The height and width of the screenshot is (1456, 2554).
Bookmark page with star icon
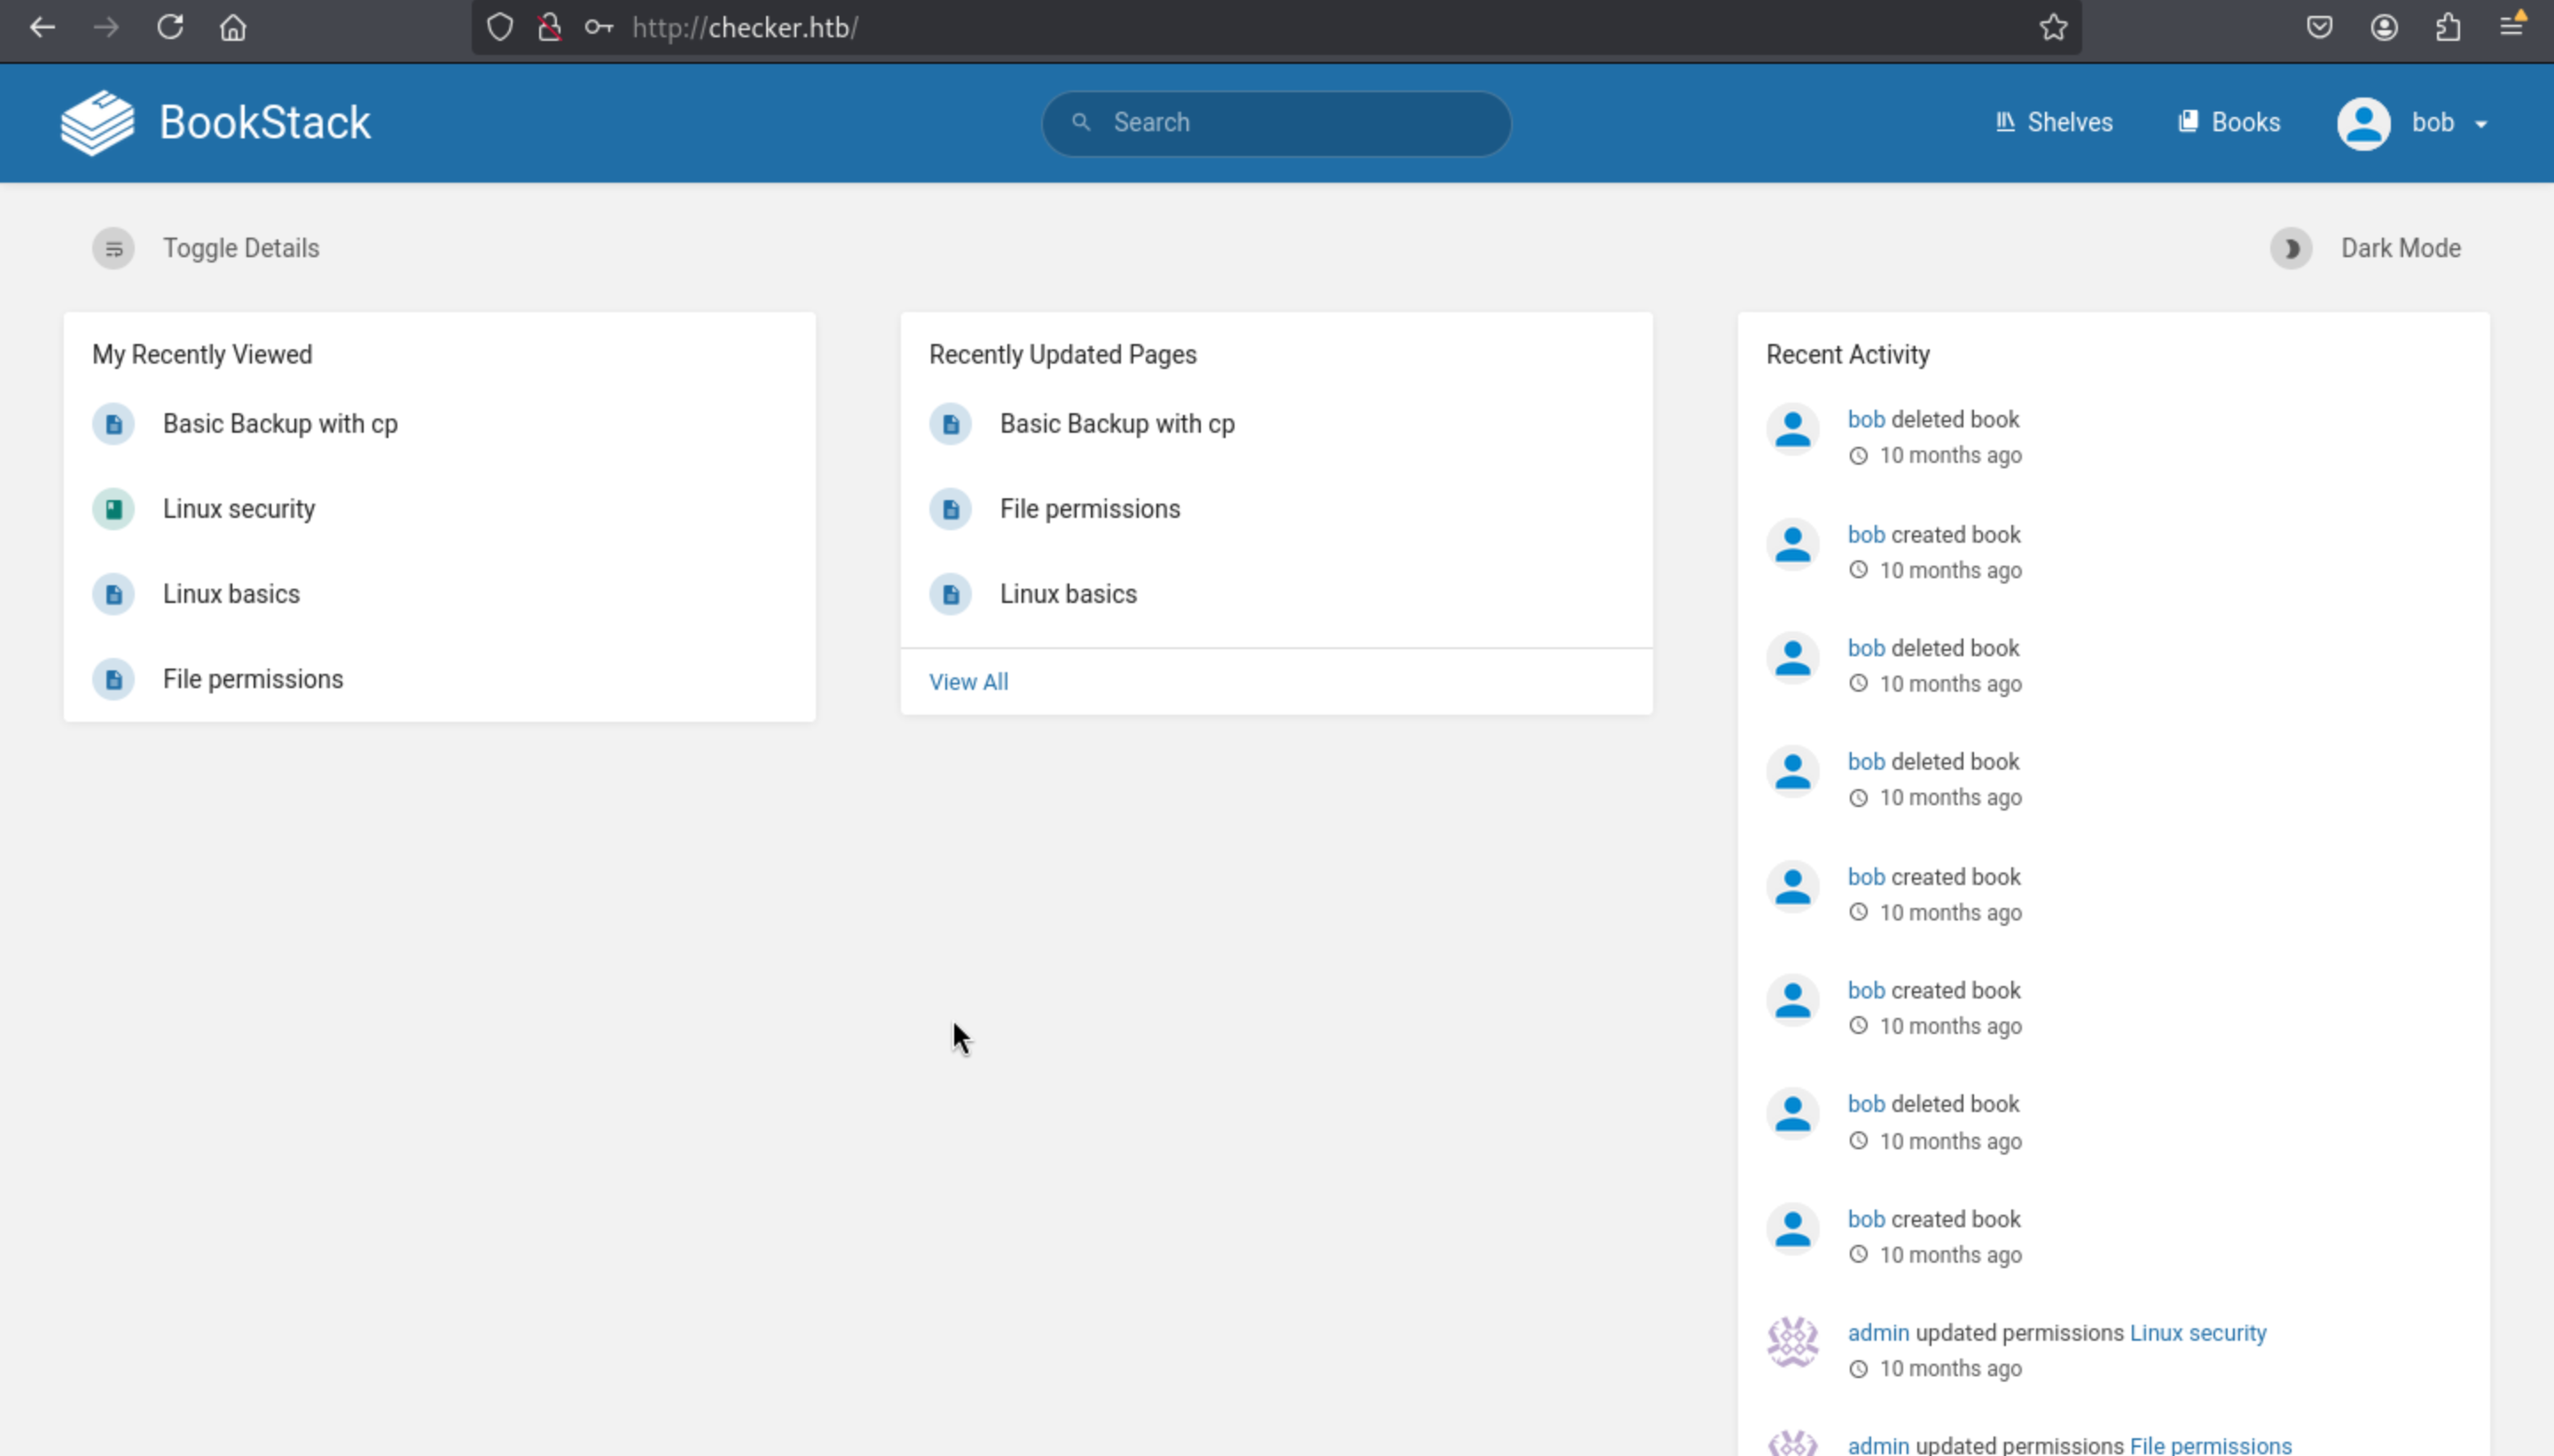[2053, 27]
